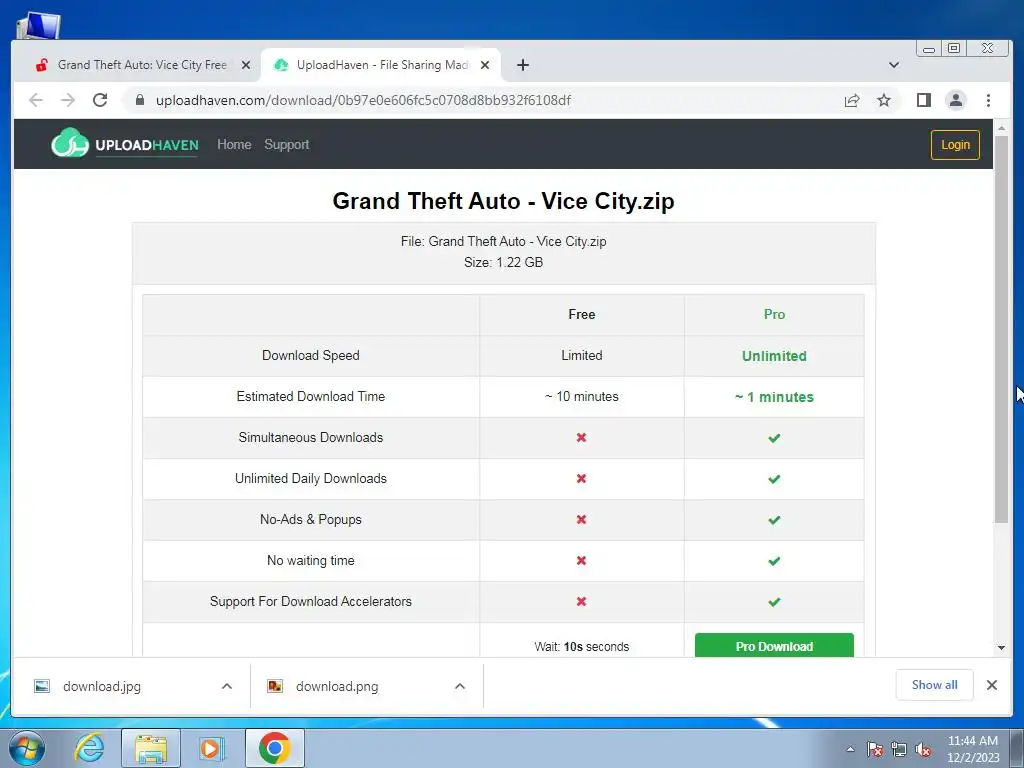Bookmark this page with star icon
Viewport: 1024px width, 768px height.
coord(884,100)
